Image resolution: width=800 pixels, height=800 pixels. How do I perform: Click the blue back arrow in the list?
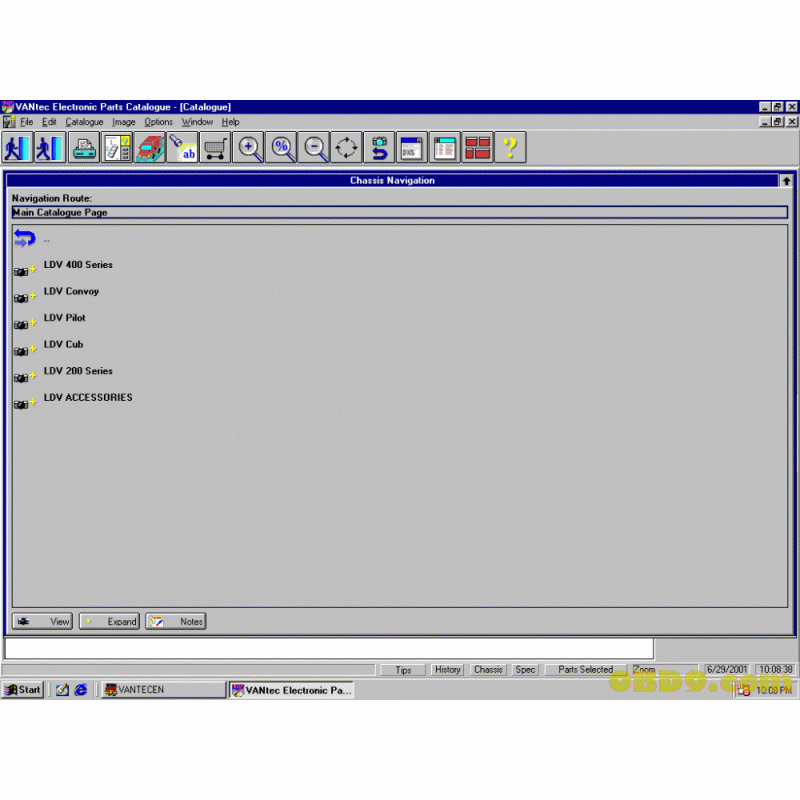tap(24, 238)
